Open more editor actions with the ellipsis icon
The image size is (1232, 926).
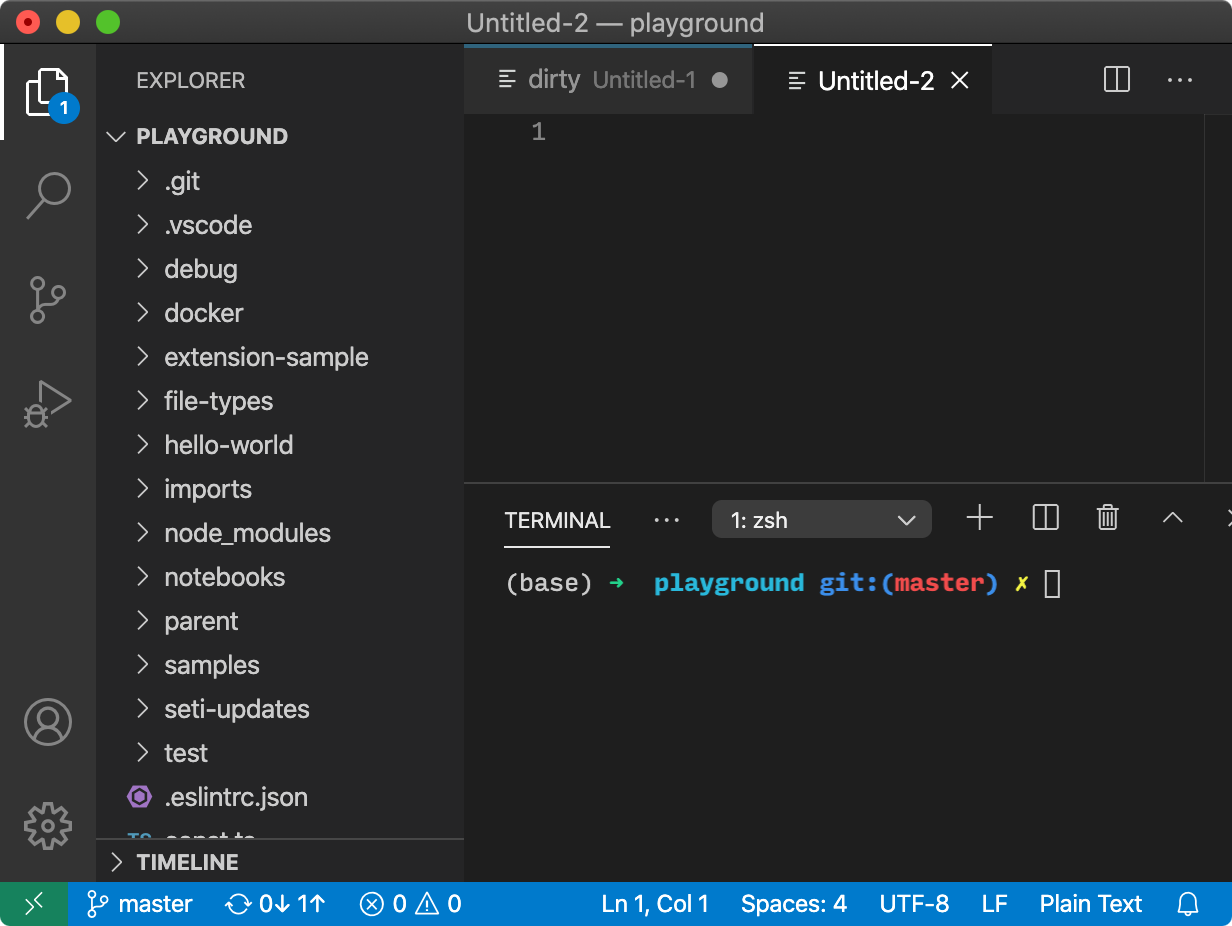pos(1180,80)
